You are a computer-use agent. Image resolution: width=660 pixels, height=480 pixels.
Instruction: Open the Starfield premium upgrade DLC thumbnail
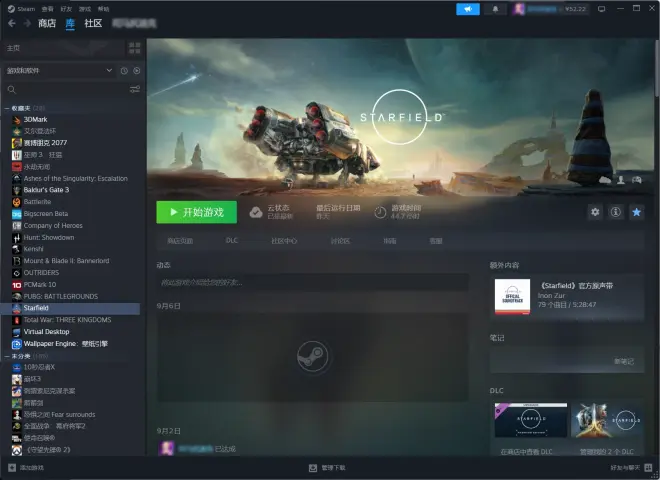click(531, 420)
